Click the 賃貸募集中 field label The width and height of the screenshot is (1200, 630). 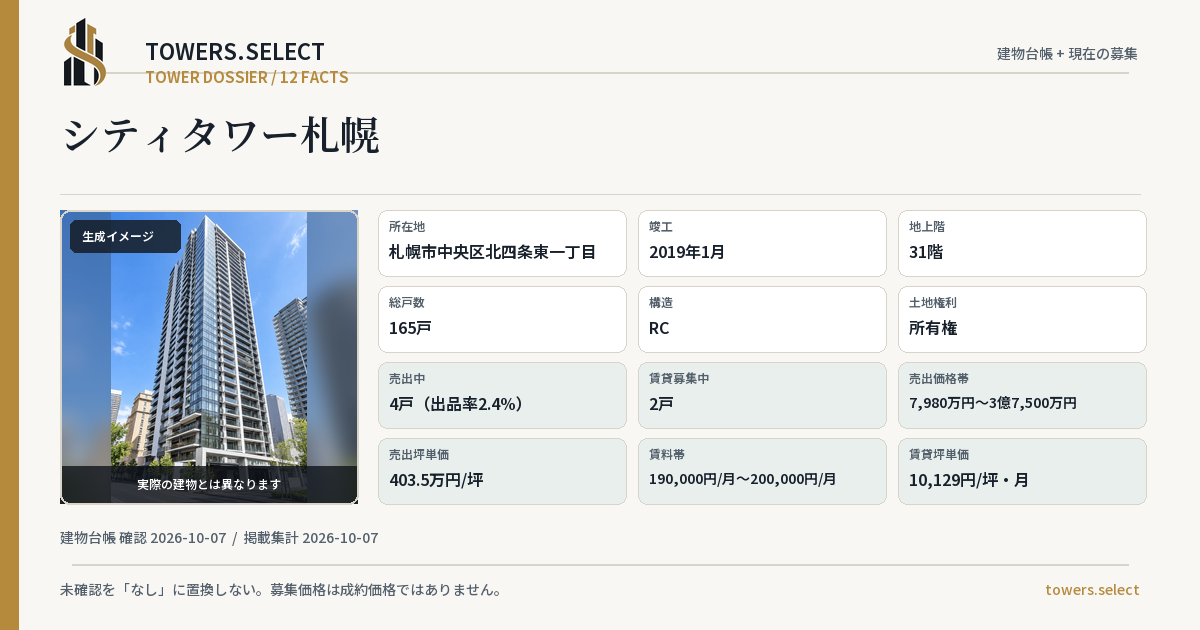click(679, 379)
